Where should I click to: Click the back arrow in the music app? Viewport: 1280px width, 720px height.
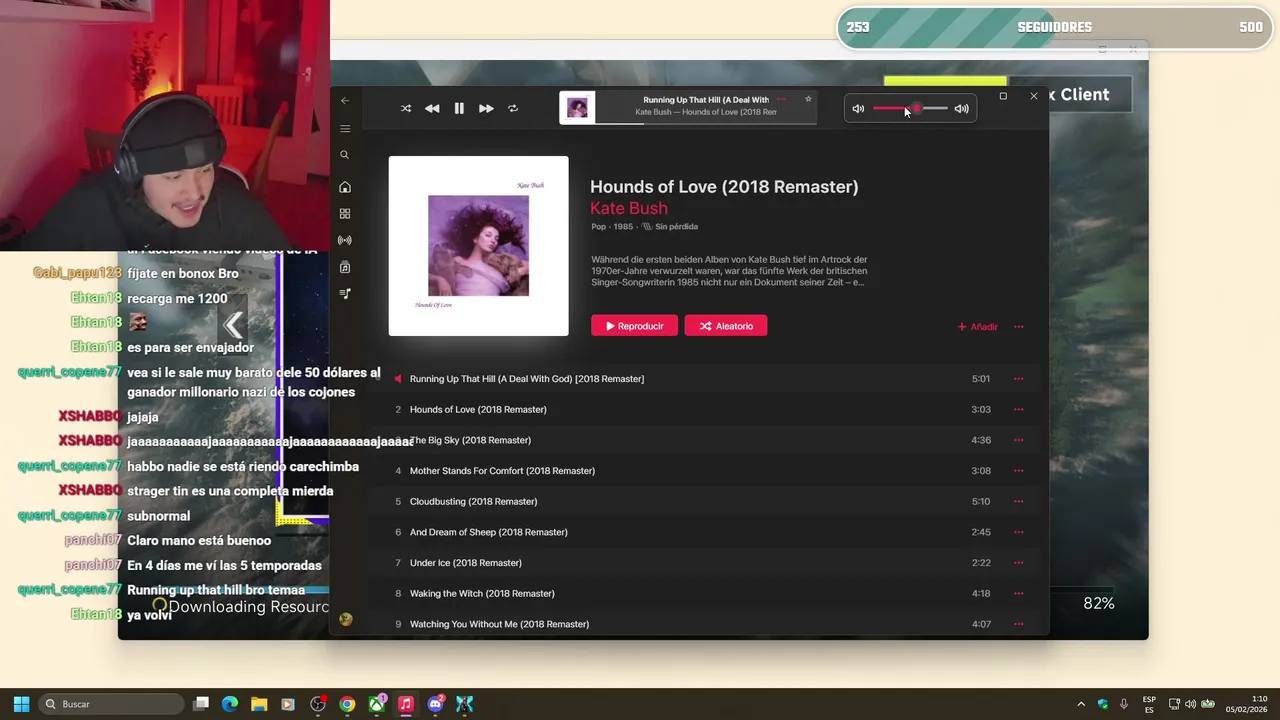tap(345, 100)
